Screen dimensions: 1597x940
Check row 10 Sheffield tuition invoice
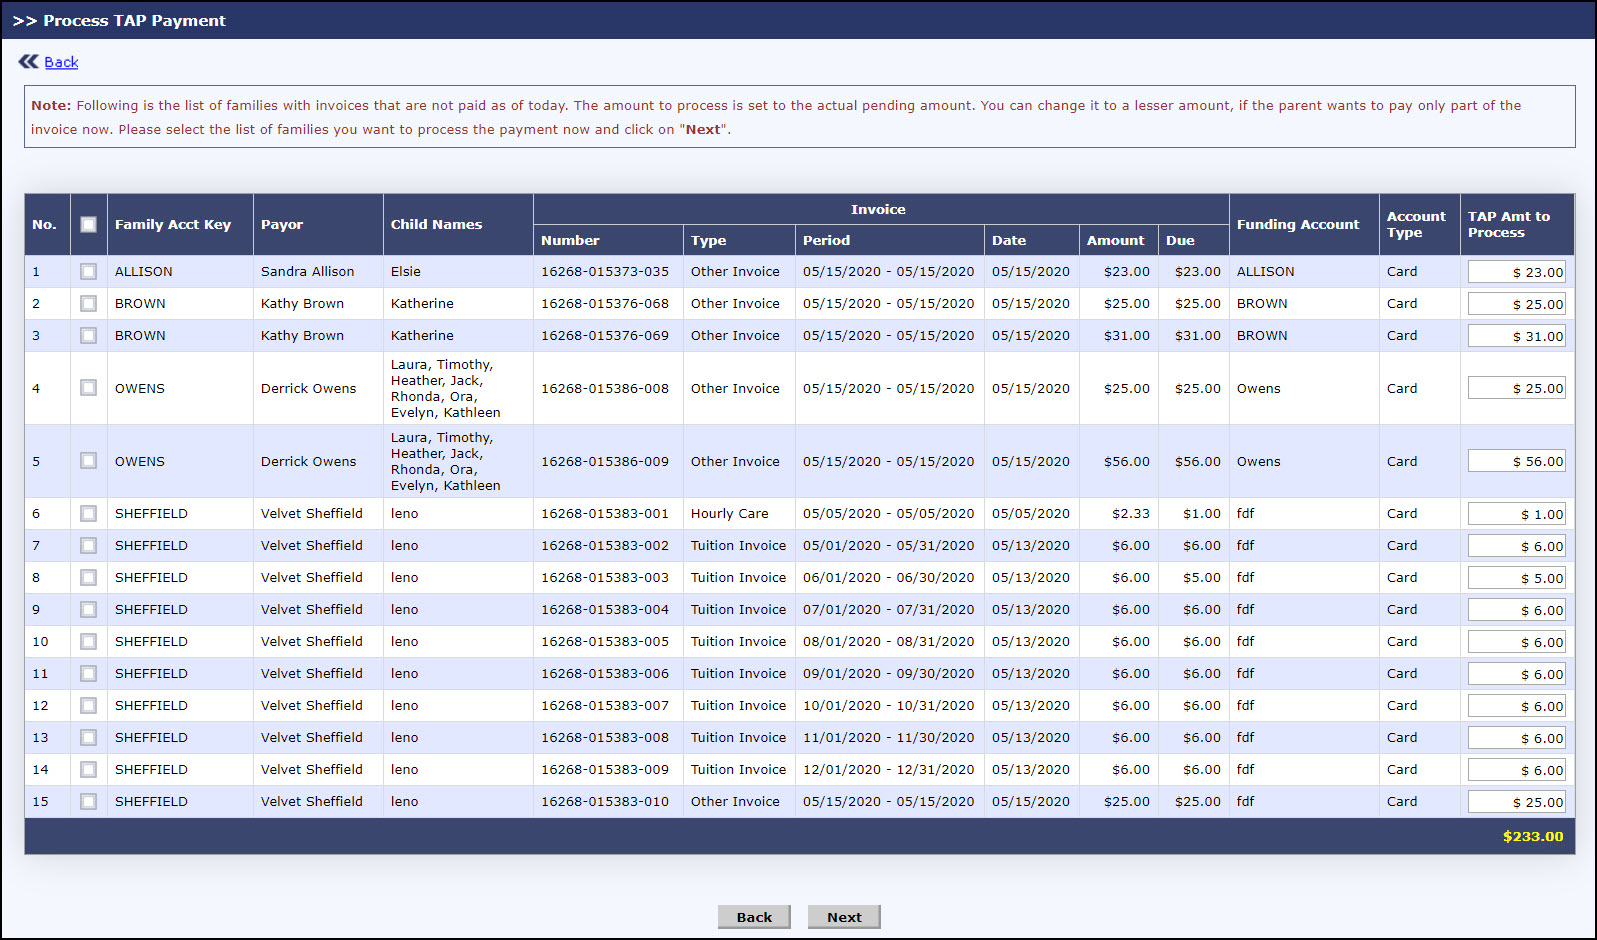(88, 642)
